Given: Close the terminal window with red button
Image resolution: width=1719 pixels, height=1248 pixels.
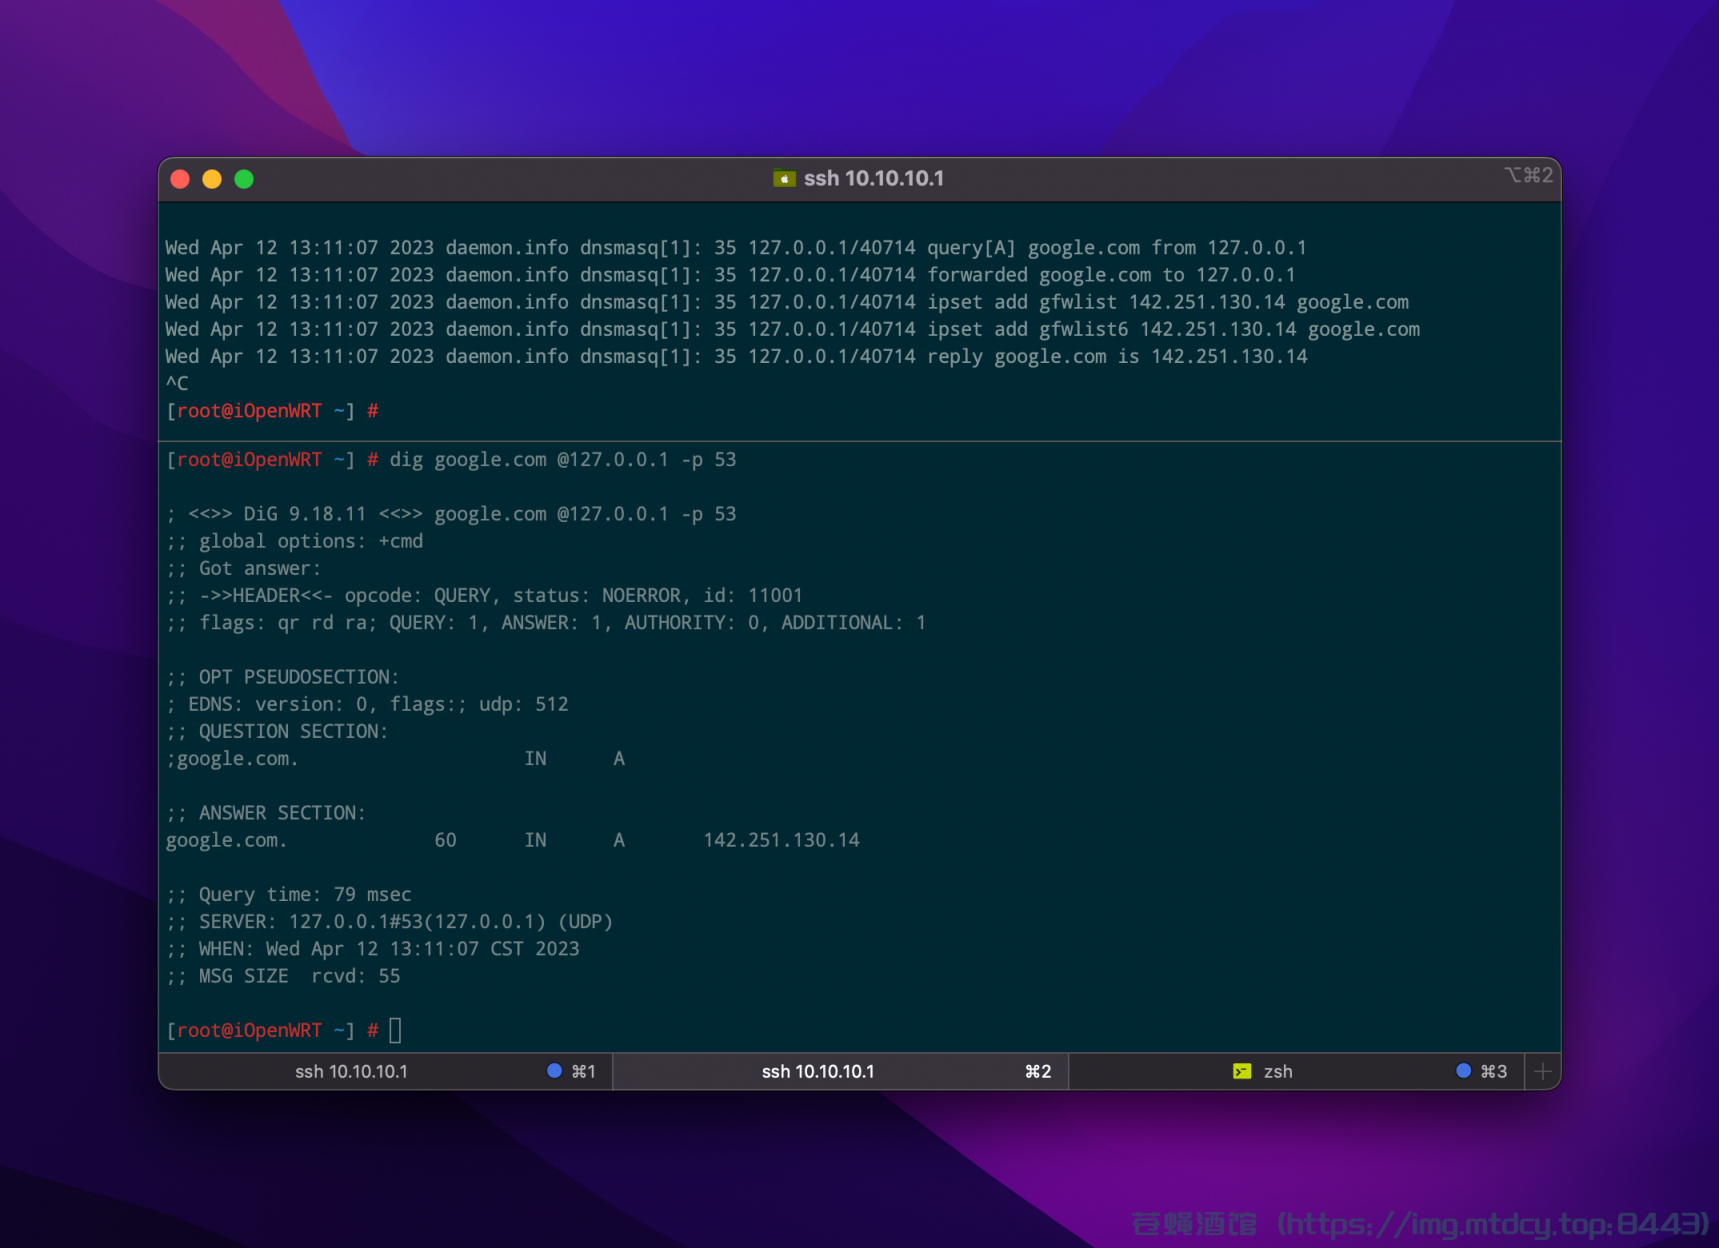Looking at the screenshot, I should pos(180,179).
